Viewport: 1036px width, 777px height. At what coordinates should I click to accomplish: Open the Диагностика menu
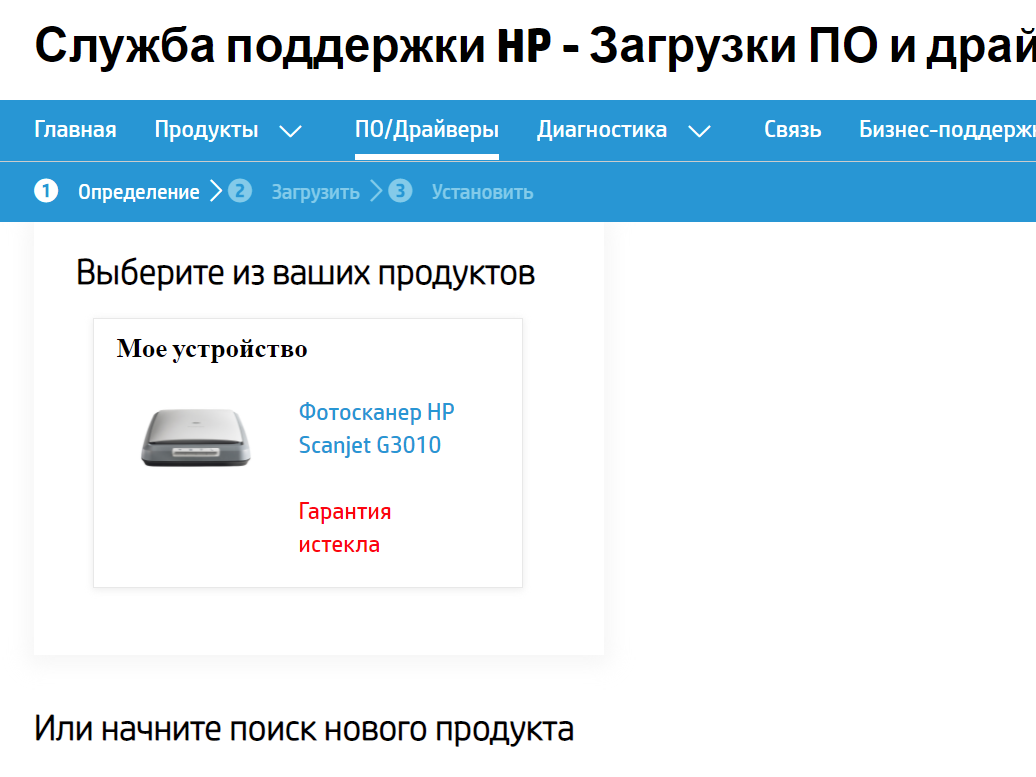pos(602,130)
